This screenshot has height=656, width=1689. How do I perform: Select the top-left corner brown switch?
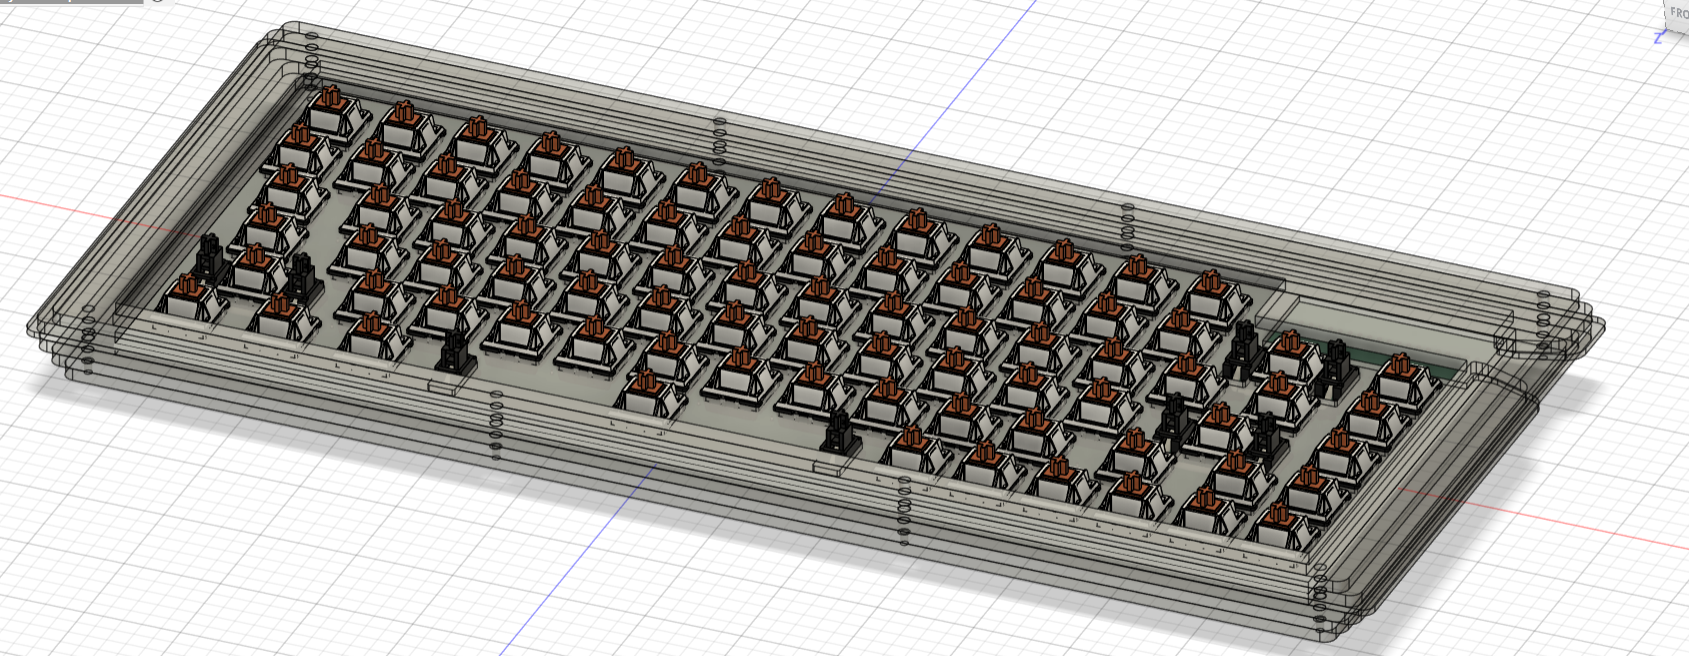pos(329,109)
